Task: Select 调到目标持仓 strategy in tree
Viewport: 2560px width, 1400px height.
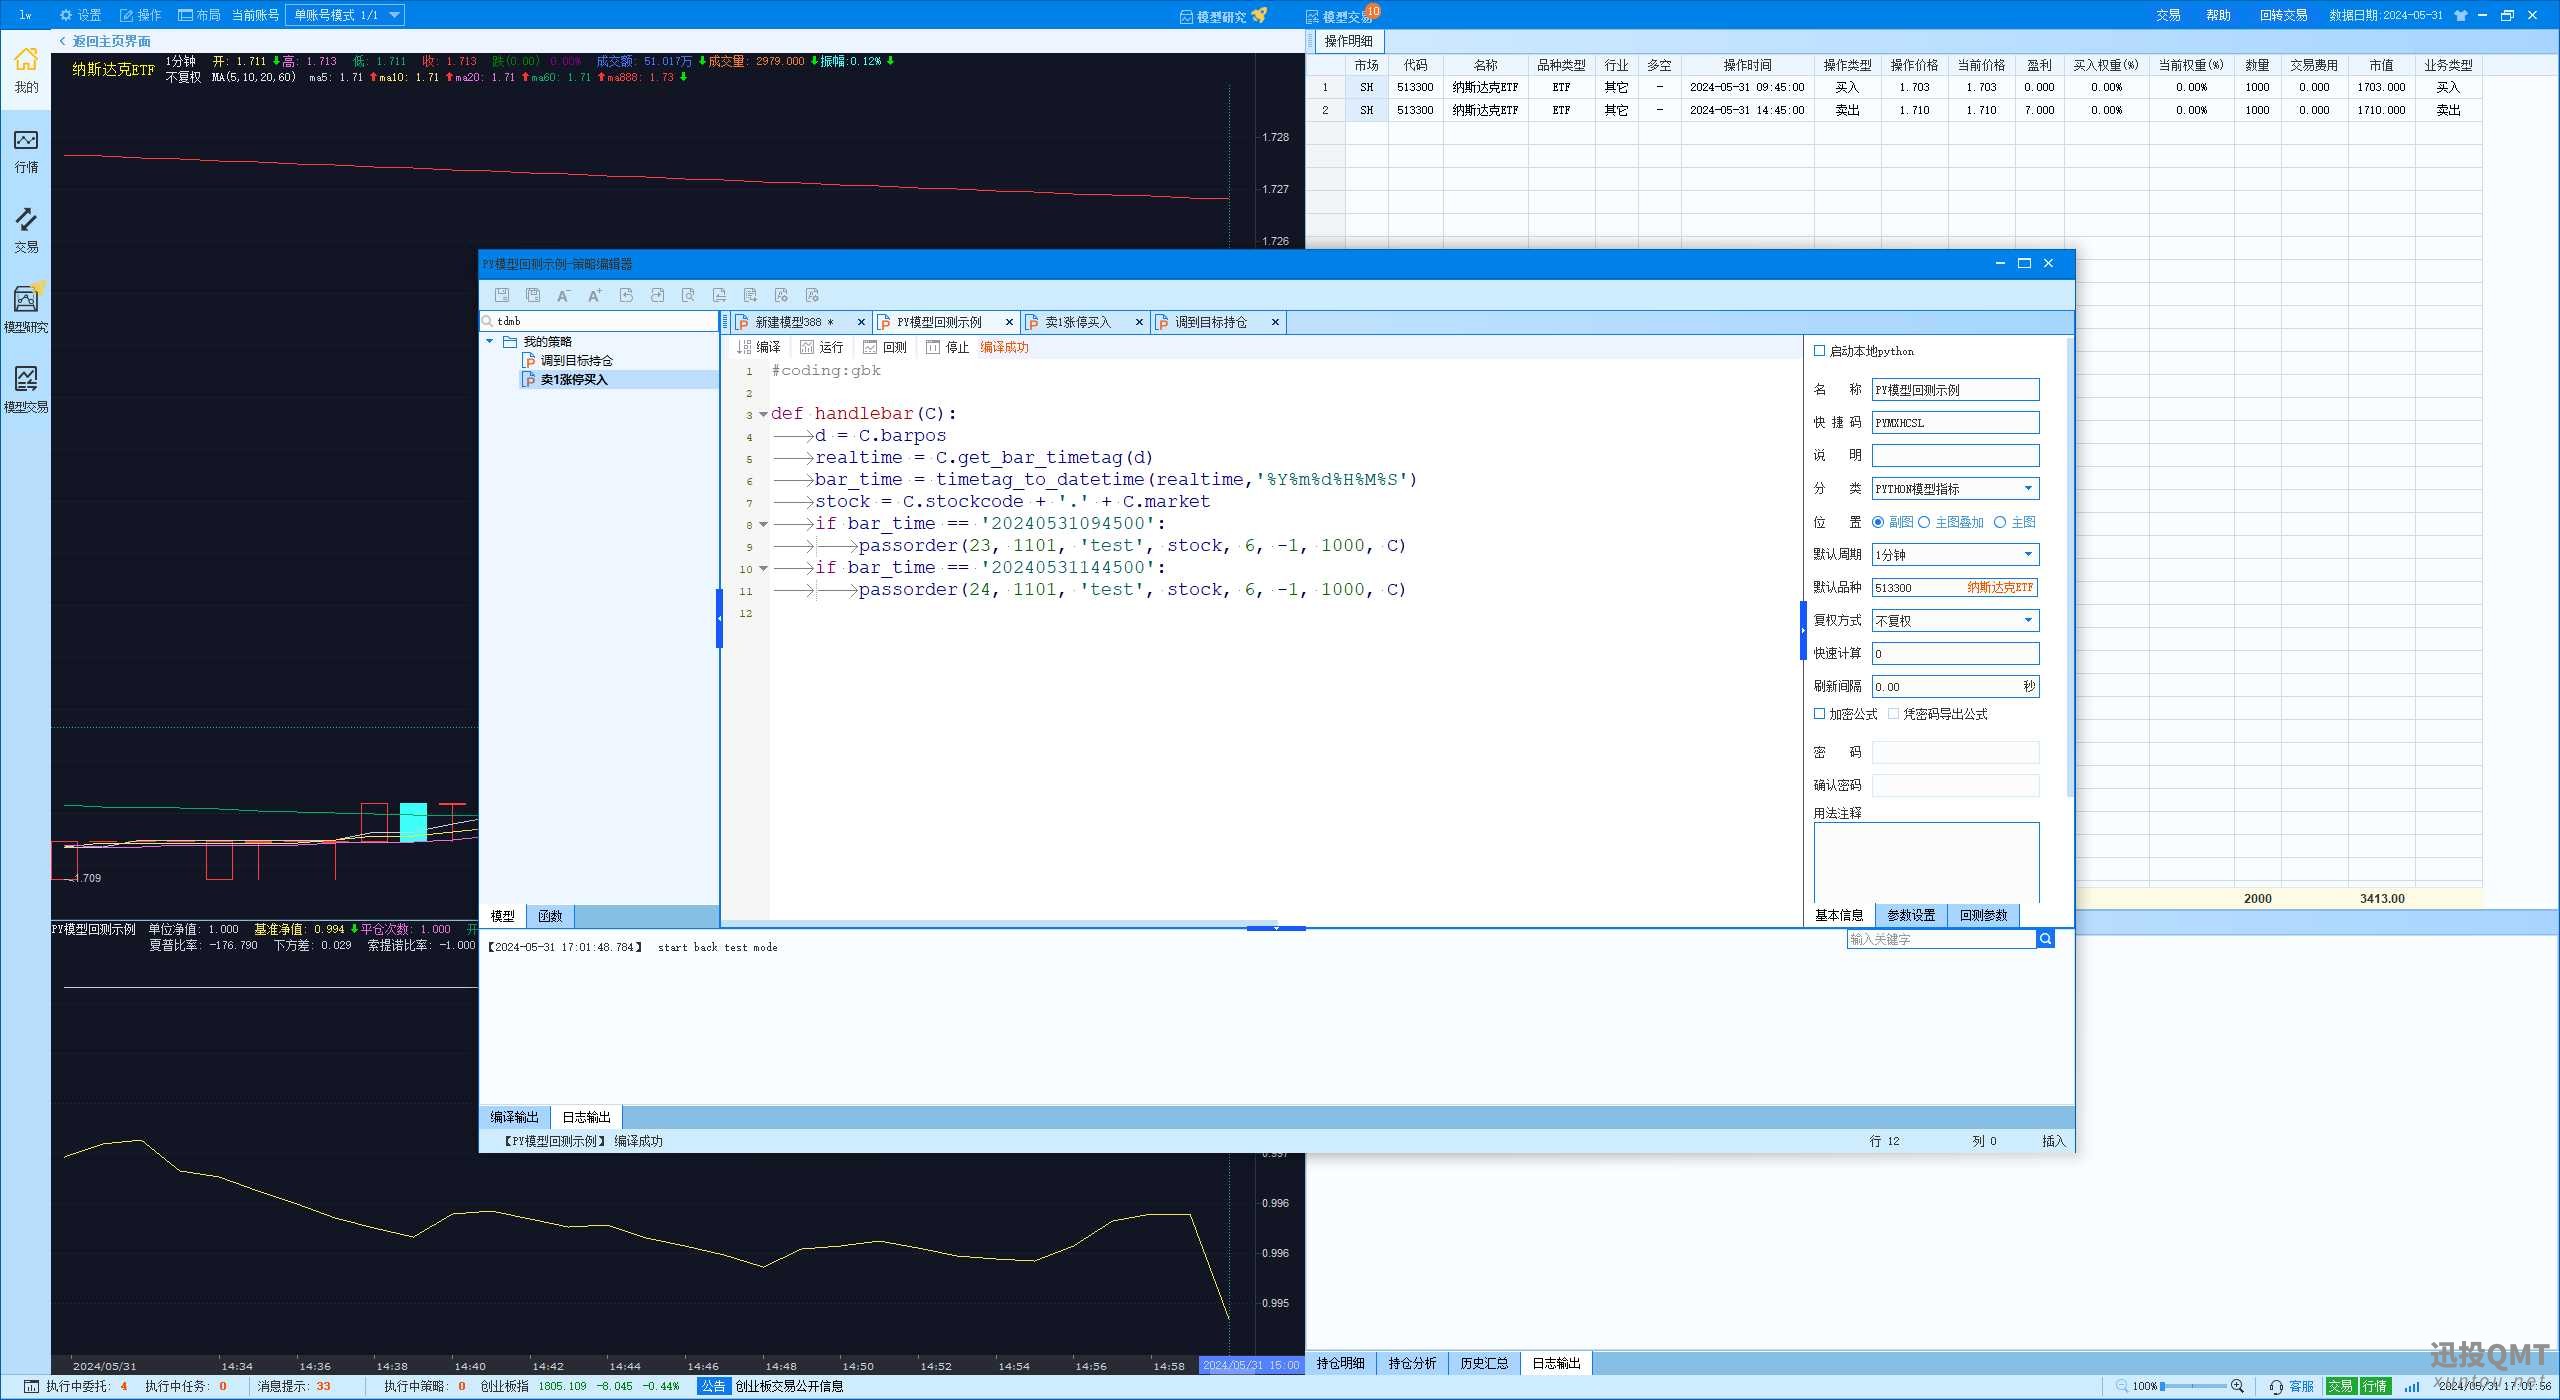Action: (x=568, y=361)
